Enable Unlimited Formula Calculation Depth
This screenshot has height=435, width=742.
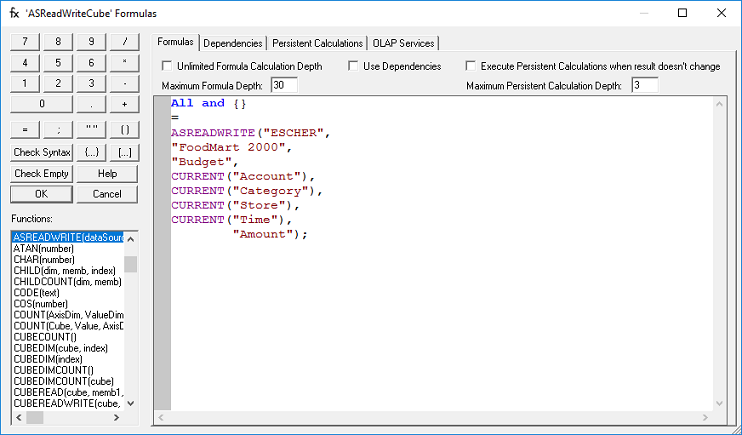point(167,66)
